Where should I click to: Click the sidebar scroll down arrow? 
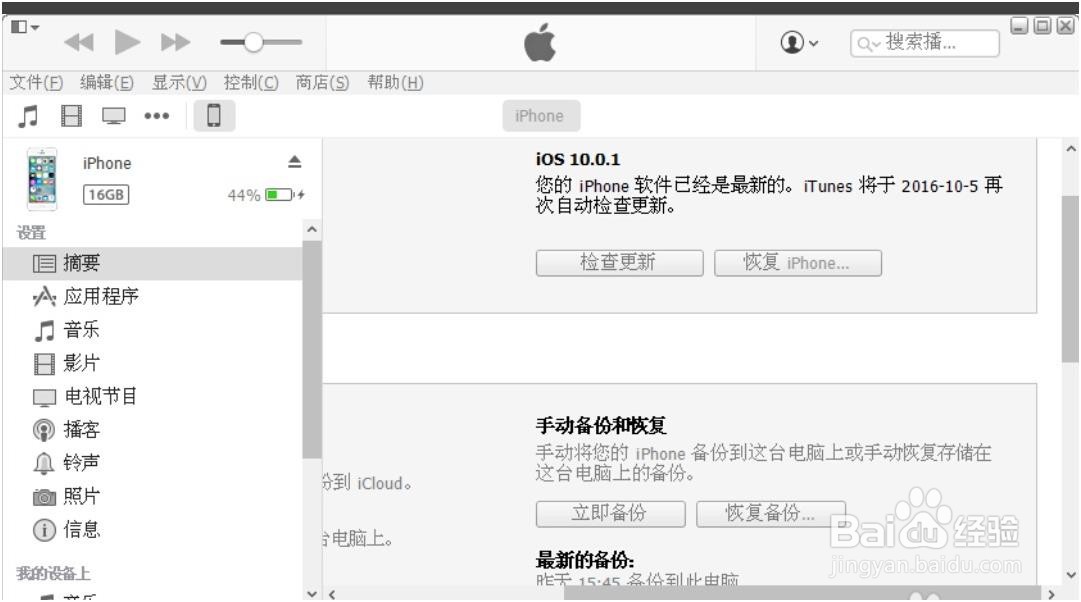click(312, 594)
